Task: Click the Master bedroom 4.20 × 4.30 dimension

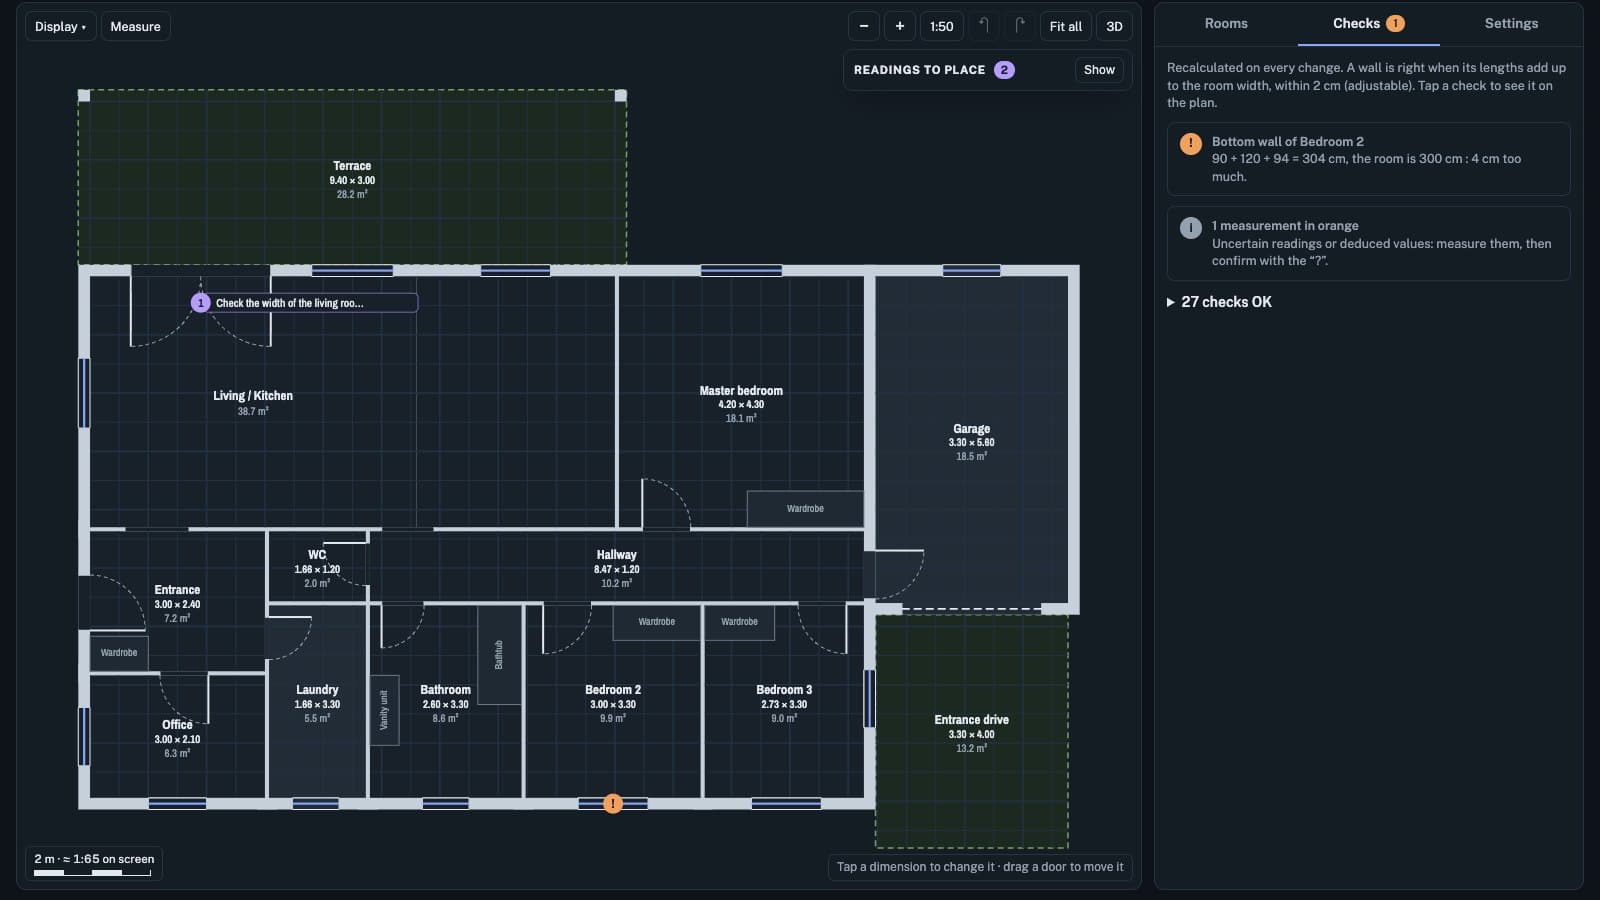Action: 741,405
